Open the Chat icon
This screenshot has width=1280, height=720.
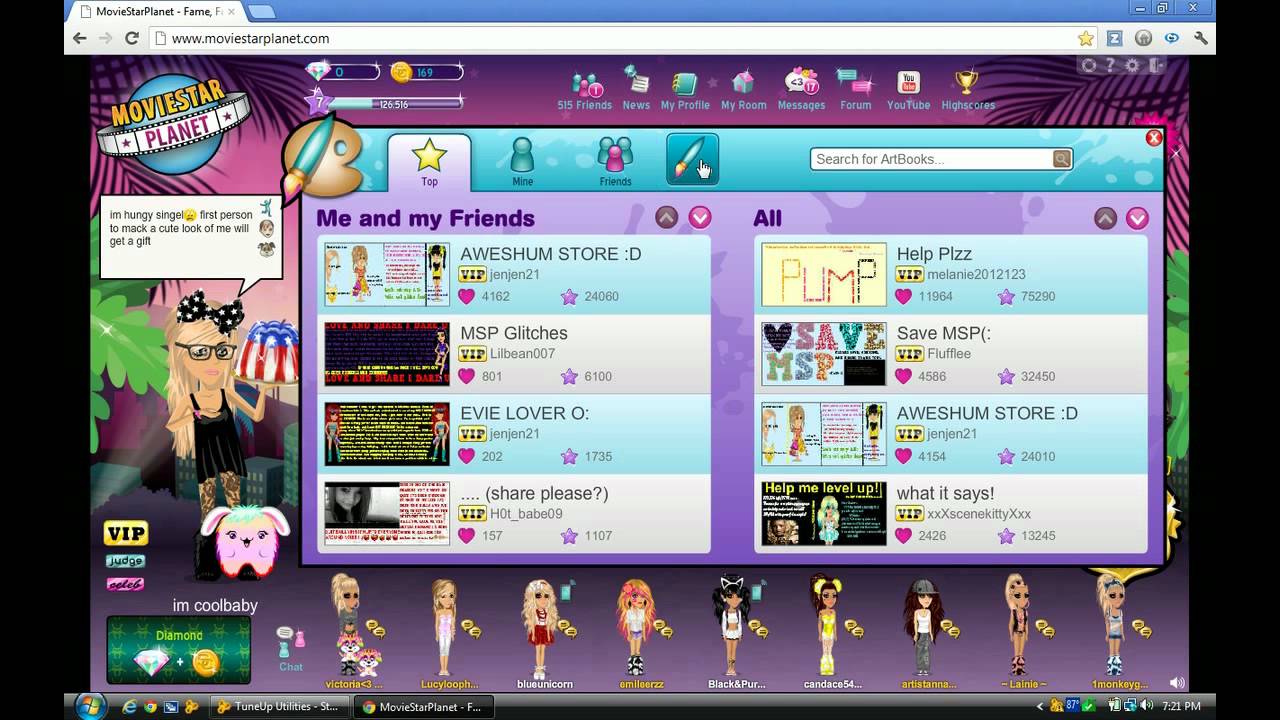click(x=291, y=647)
